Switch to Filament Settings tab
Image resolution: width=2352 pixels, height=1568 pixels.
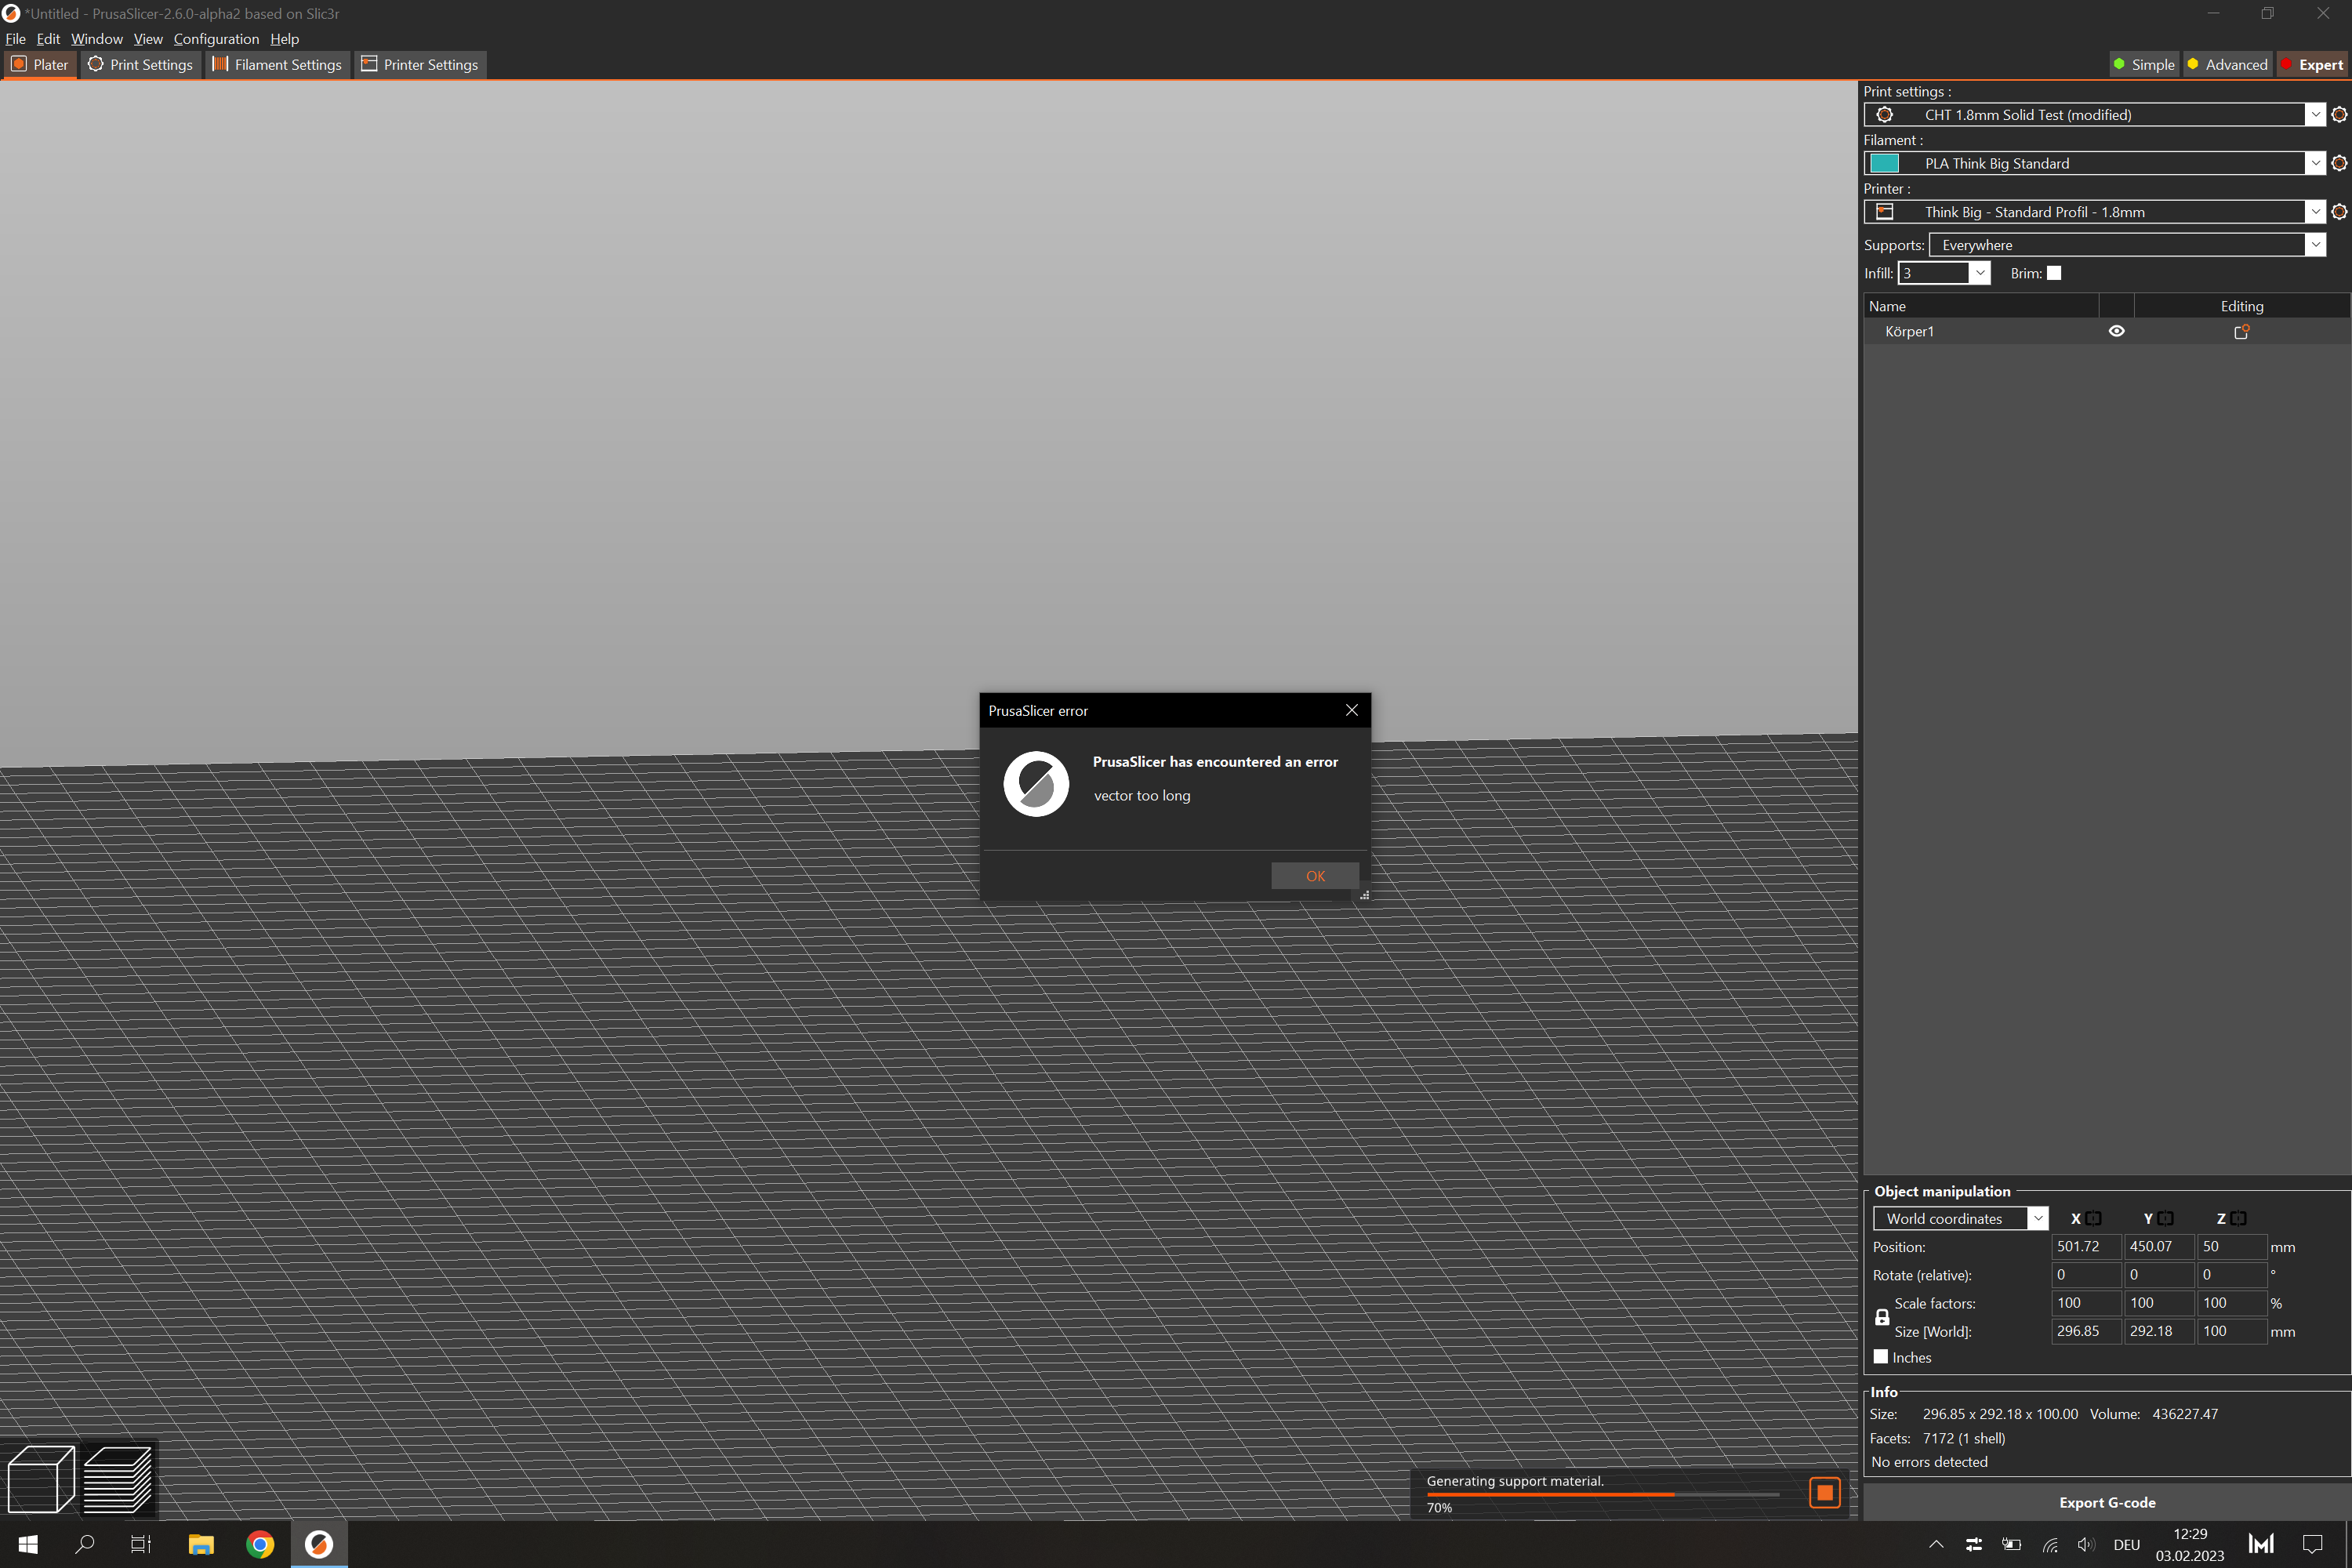click(x=277, y=64)
